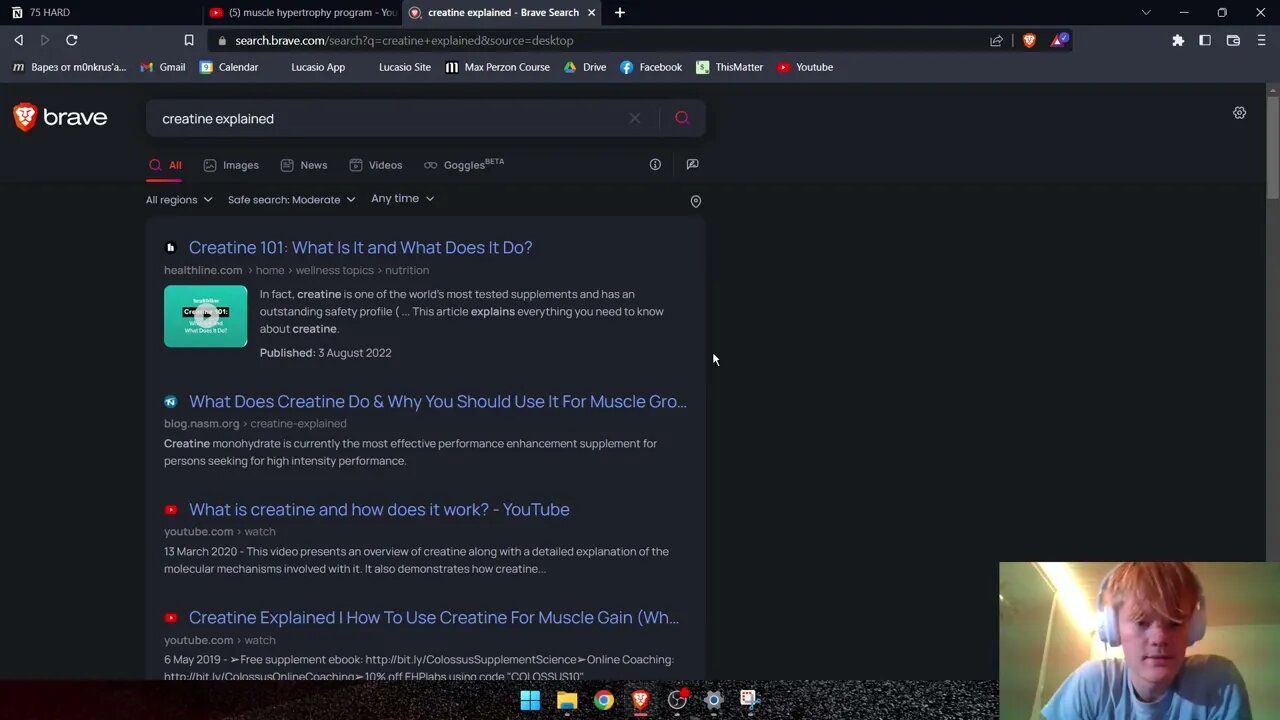Select the All results tab
The width and height of the screenshot is (1280, 720).
(165, 165)
